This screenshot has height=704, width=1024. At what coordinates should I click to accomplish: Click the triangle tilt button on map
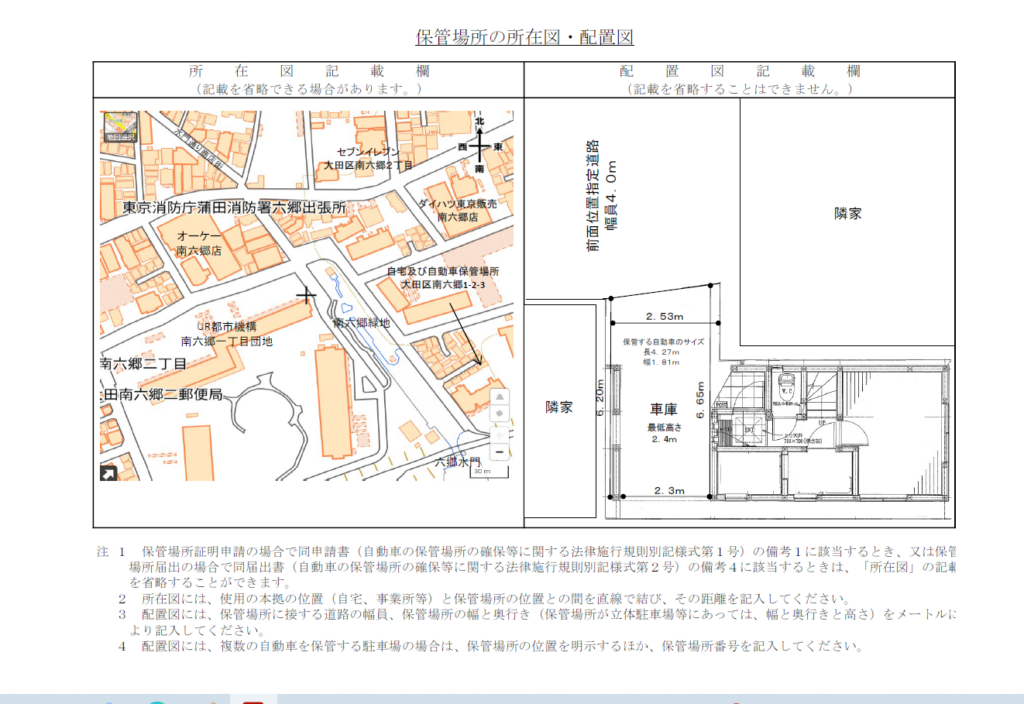pyautogui.click(x=500, y=397)
